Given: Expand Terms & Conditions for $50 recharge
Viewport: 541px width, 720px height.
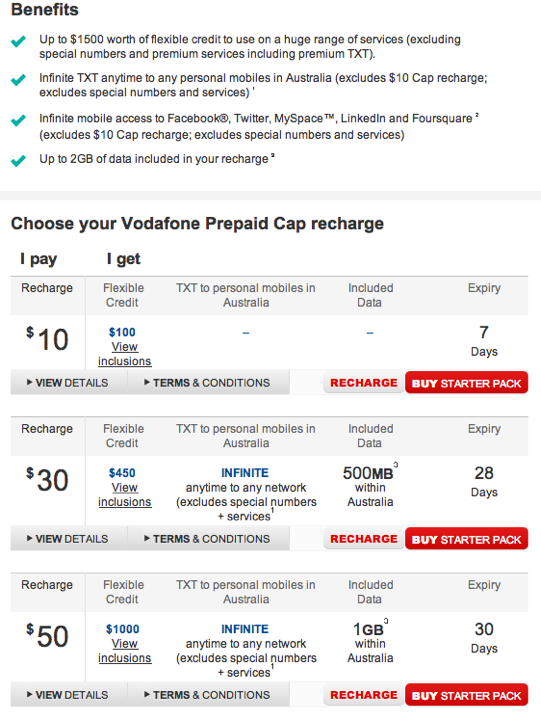Looking at the screenshot, I should [207, 695].
